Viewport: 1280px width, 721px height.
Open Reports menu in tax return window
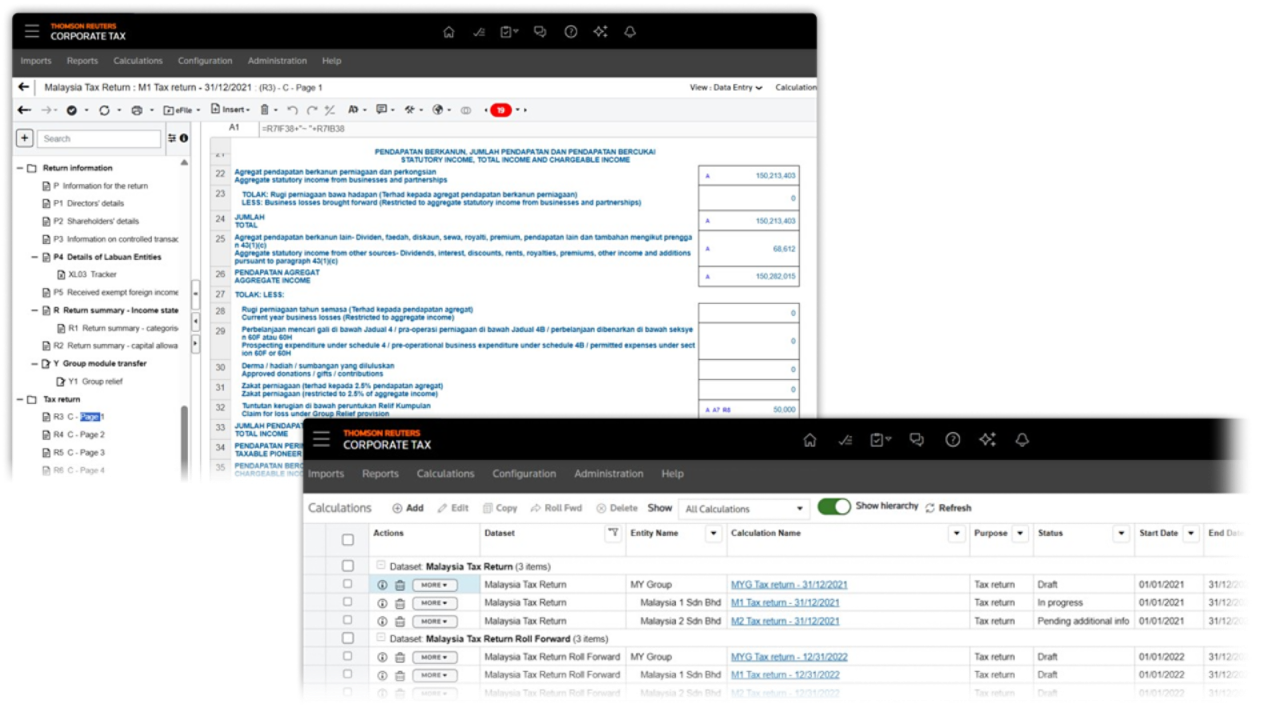[82, 61]
